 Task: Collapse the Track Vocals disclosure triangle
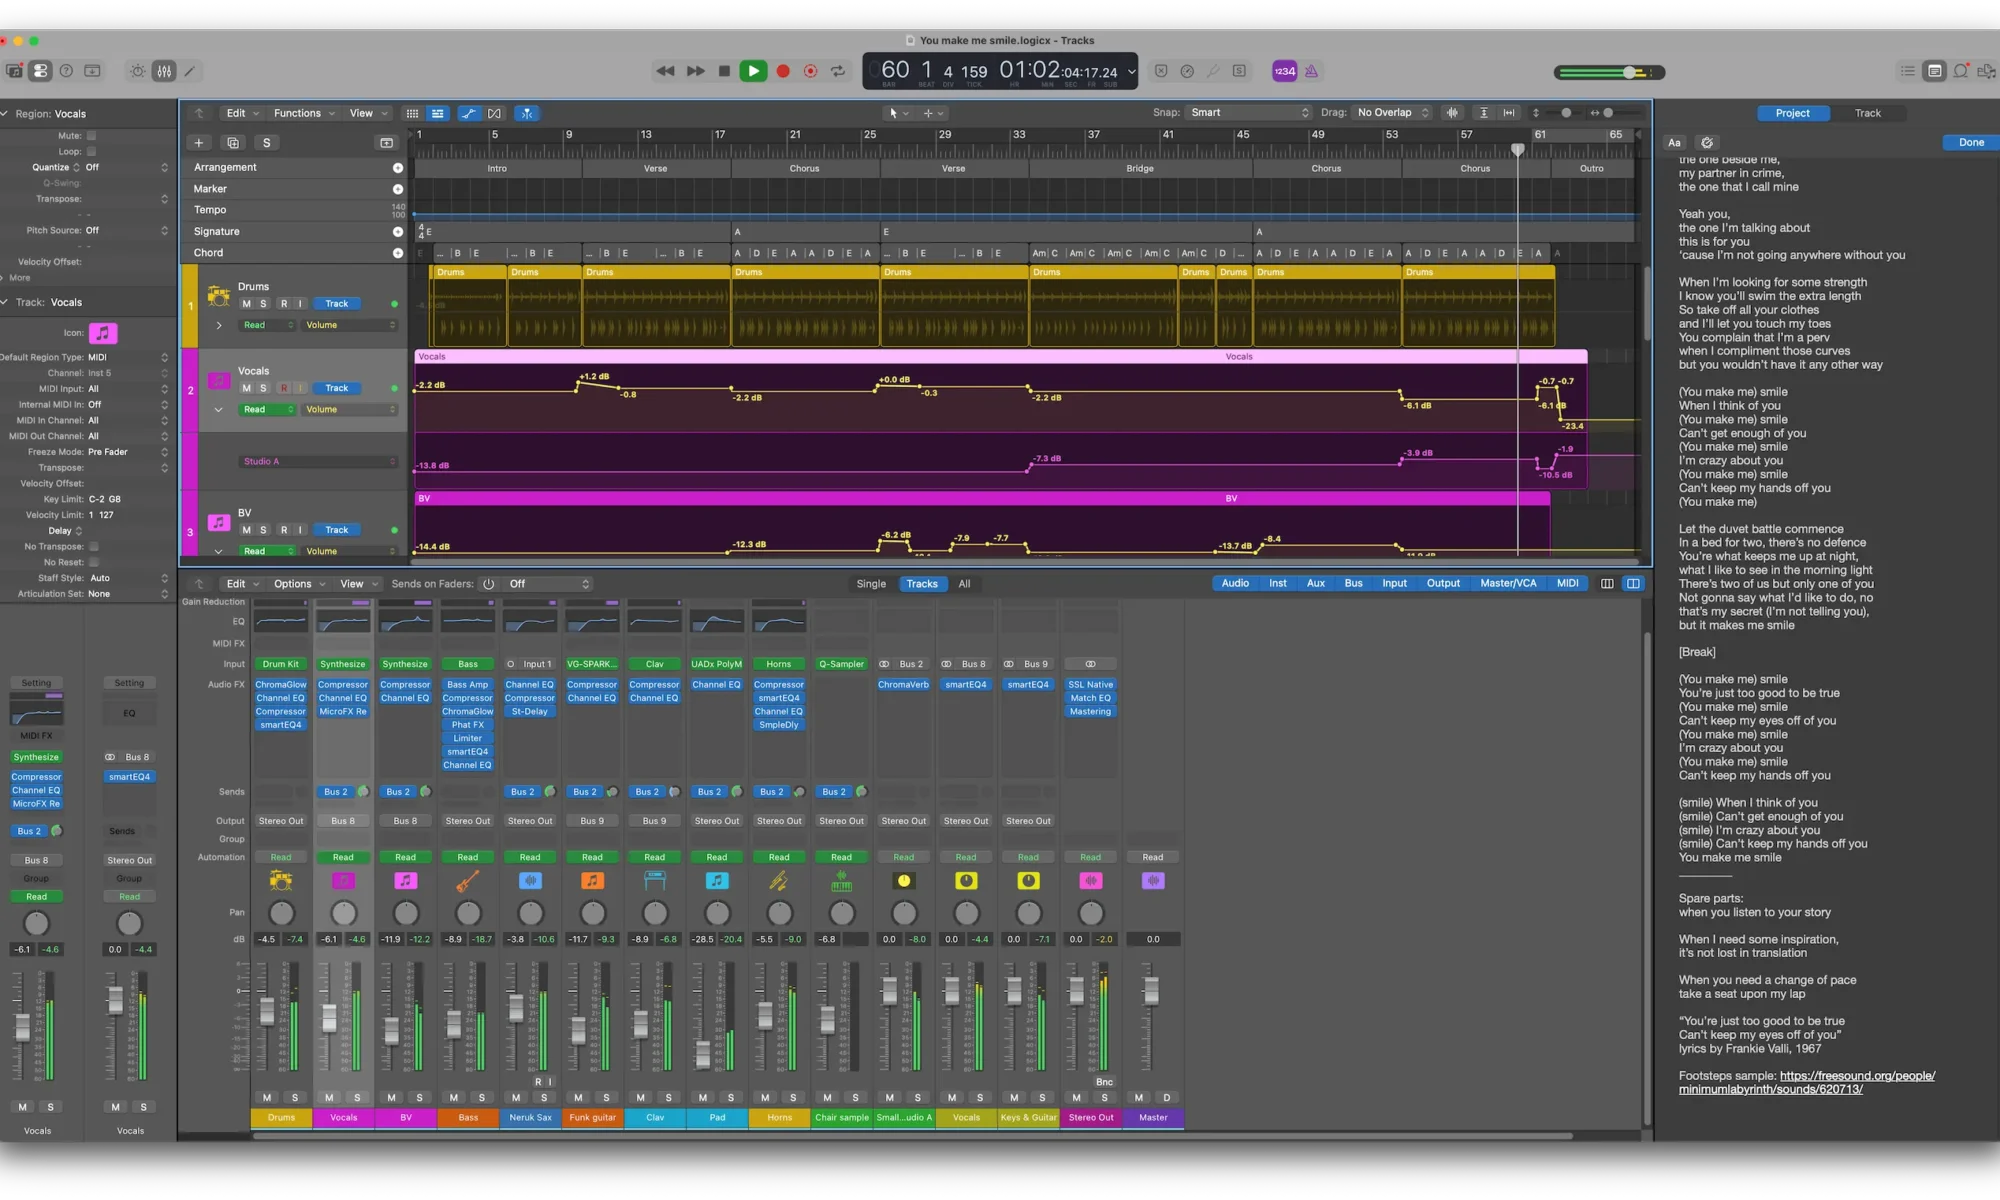coord(5,302)
